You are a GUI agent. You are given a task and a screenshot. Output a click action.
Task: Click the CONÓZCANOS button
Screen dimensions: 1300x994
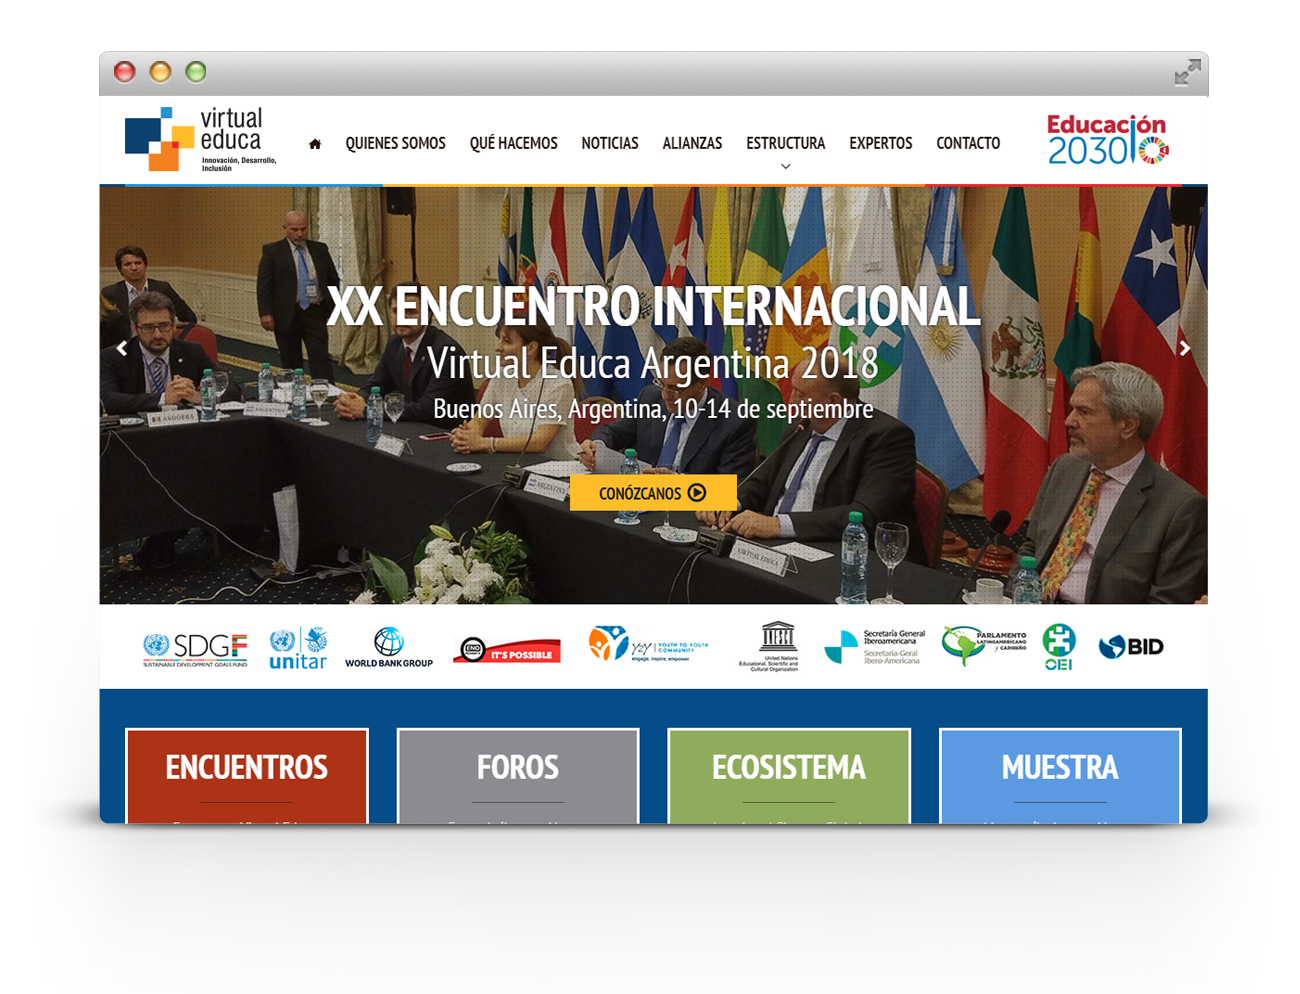coord(653,491)
